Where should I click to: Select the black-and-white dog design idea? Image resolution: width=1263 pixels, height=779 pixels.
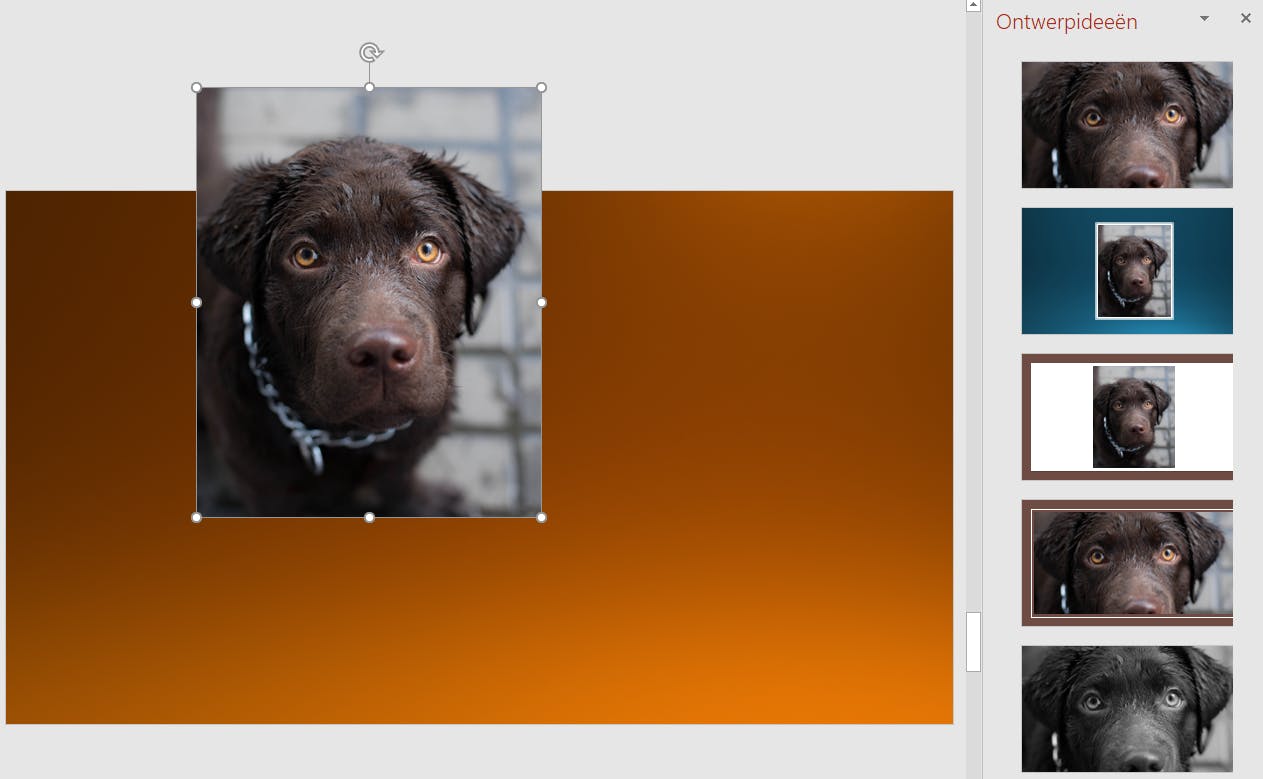pyautogui.click(x=1127, y=709)
